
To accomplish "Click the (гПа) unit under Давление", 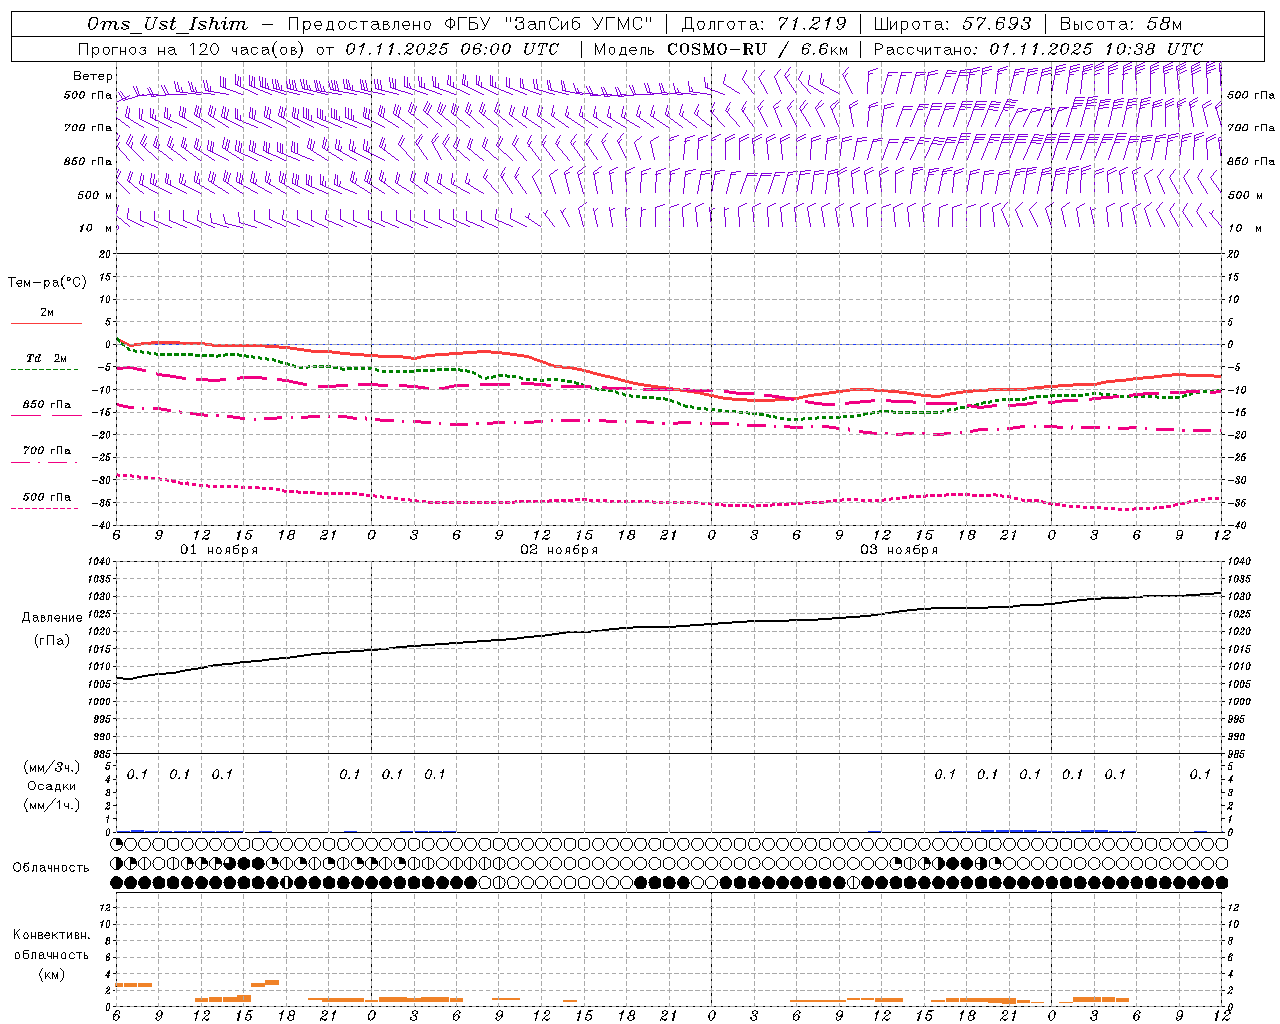I will [x=52, y=640].
